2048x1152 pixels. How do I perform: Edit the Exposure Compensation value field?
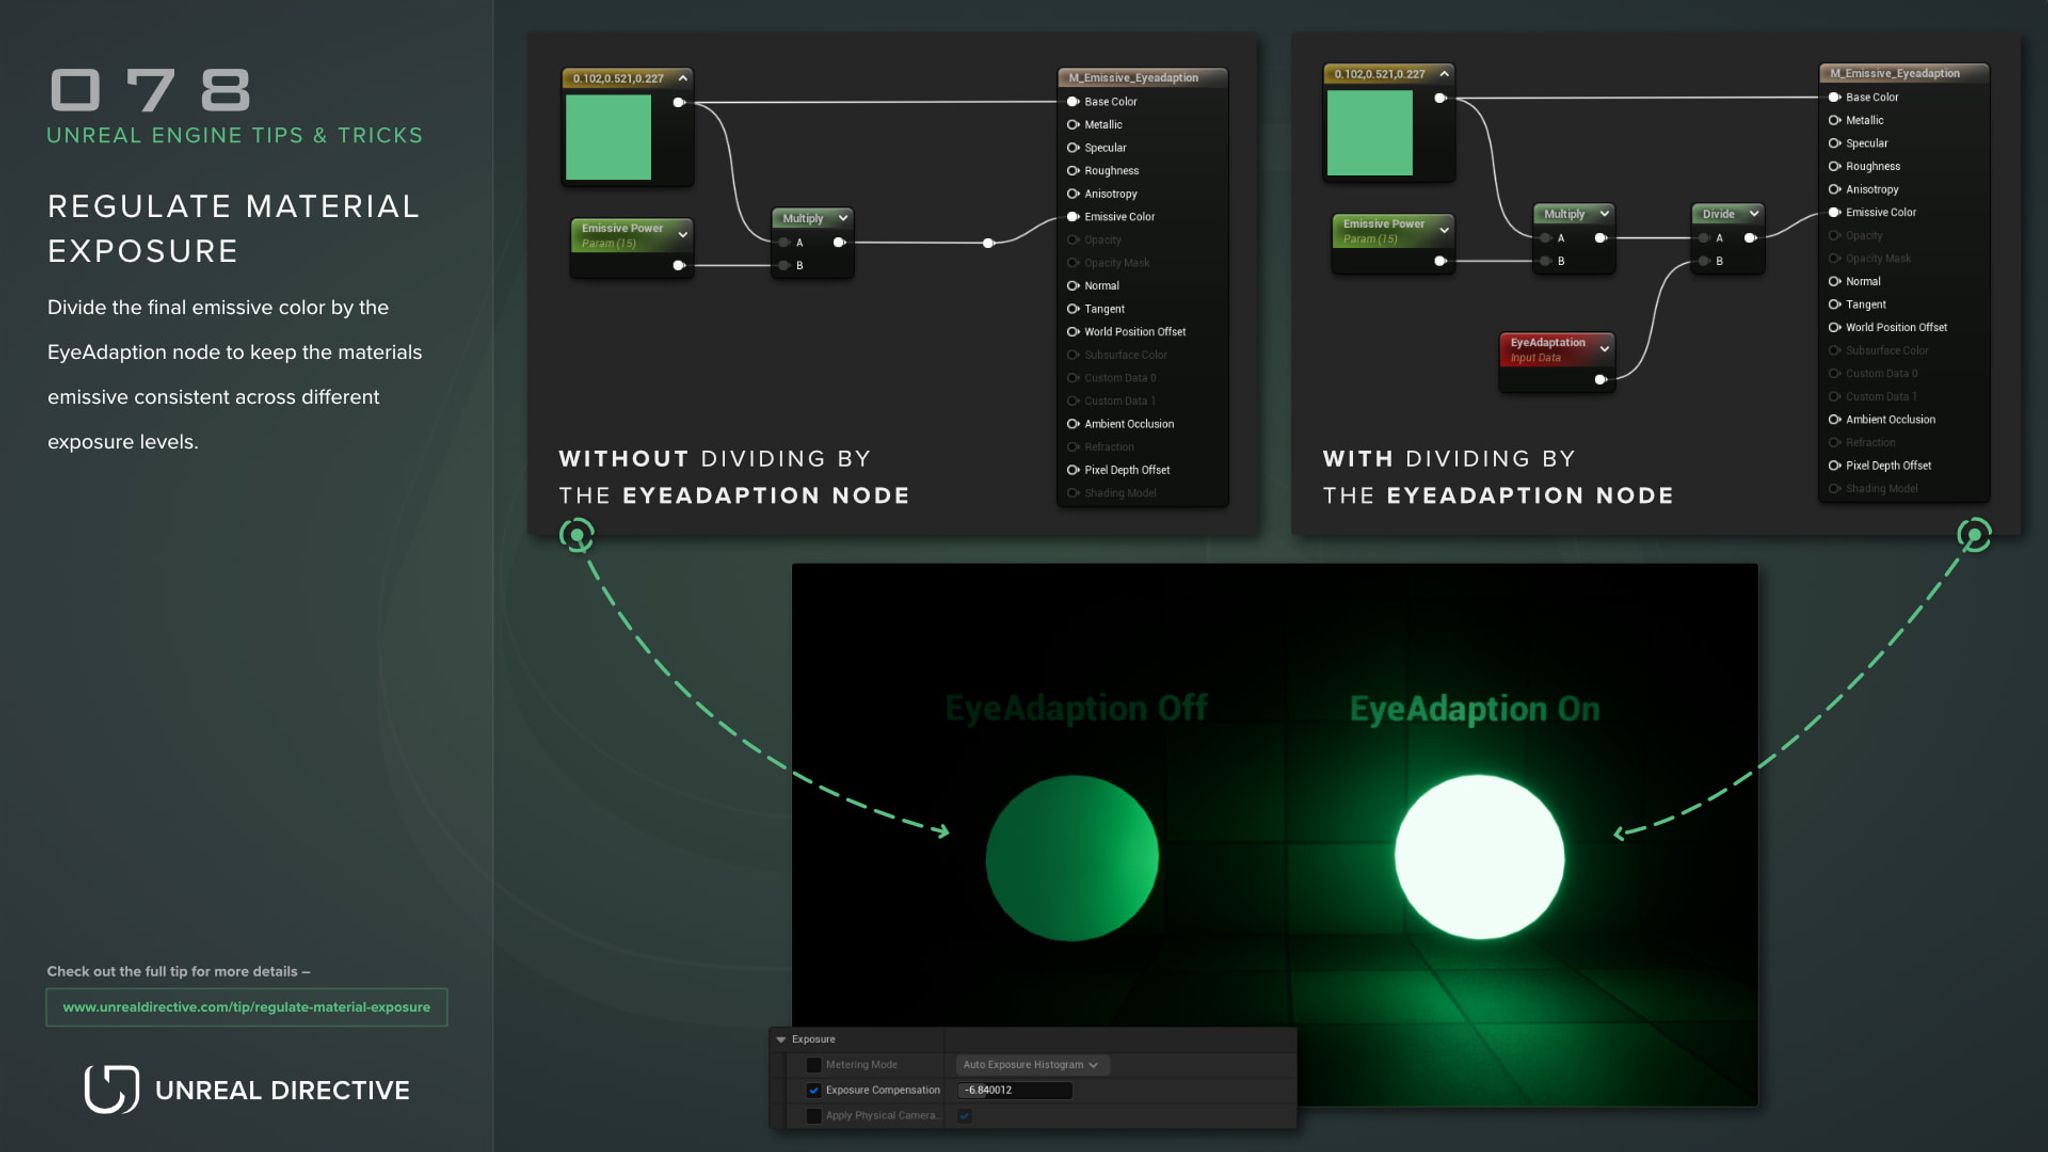(x=1014, y=1090)
